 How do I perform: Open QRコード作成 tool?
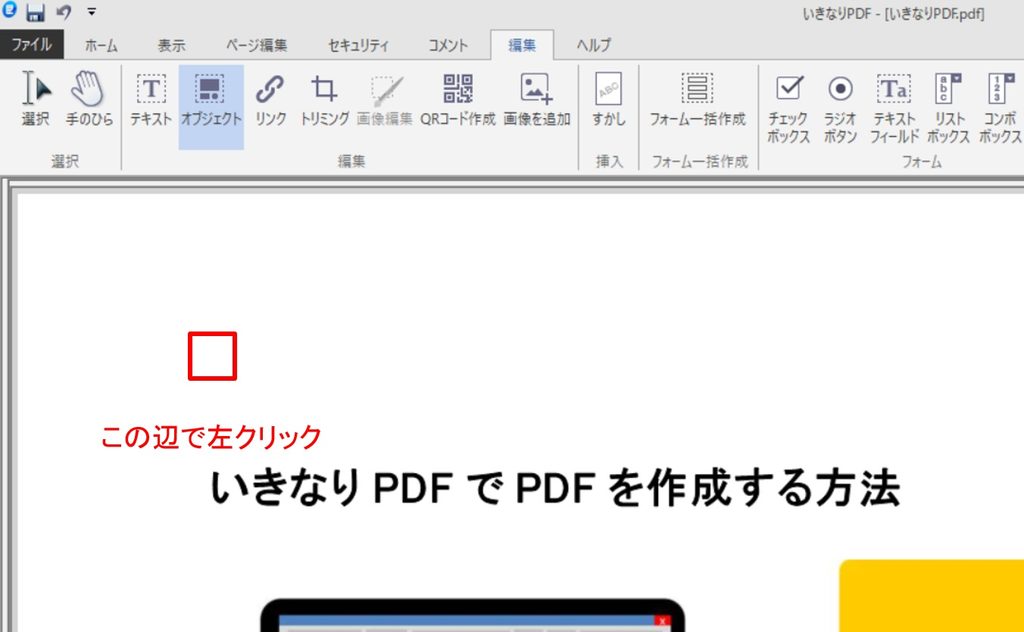[458, 99]
